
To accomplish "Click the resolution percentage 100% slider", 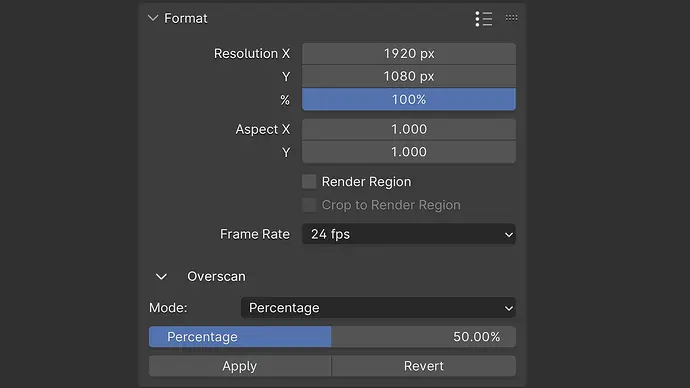I will pos(409,99).
